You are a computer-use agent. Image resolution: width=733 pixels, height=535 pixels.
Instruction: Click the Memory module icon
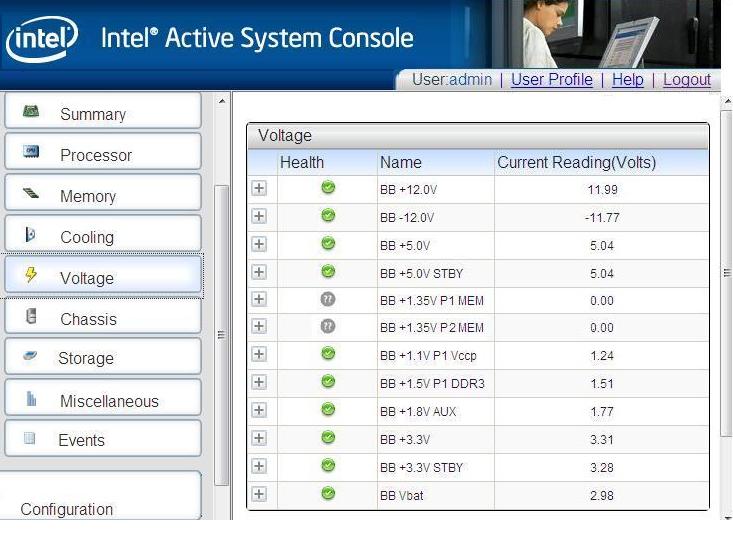pyautogui.click(x=31, y=192)
